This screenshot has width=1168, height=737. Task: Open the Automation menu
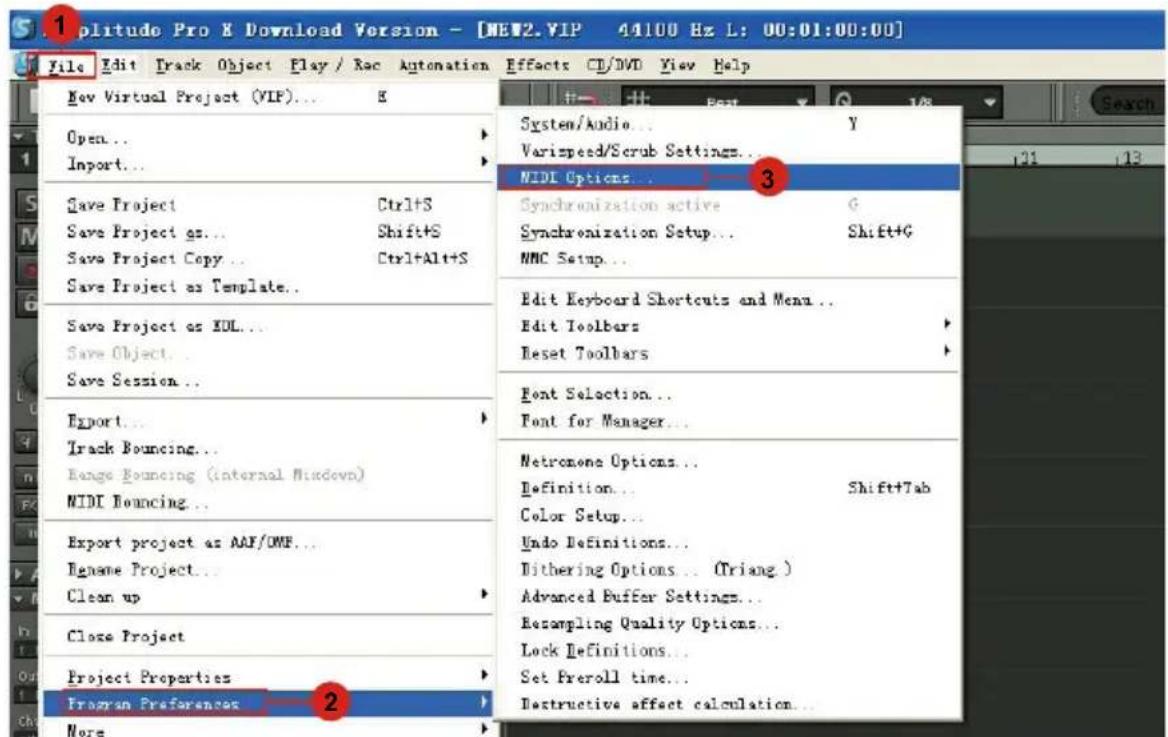click(444, 66)
